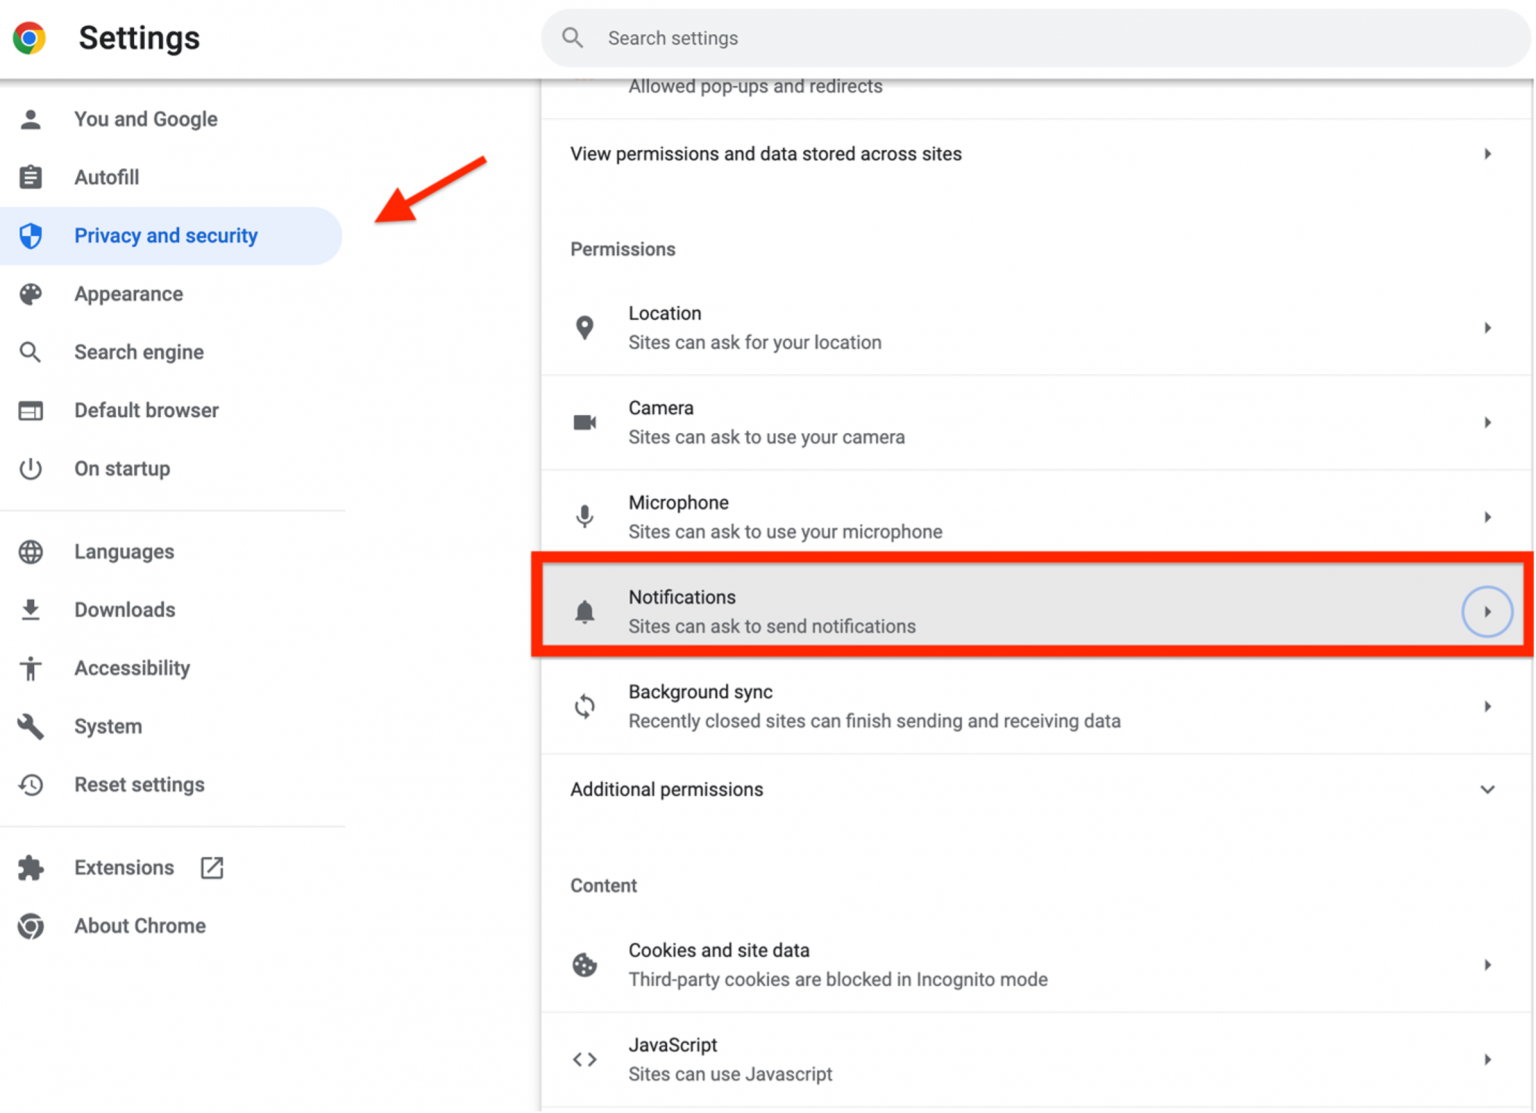The height and width of the screenshot is (1113, 1536).
Task: Click the Appearance palette icon
Action: [31, 293]
